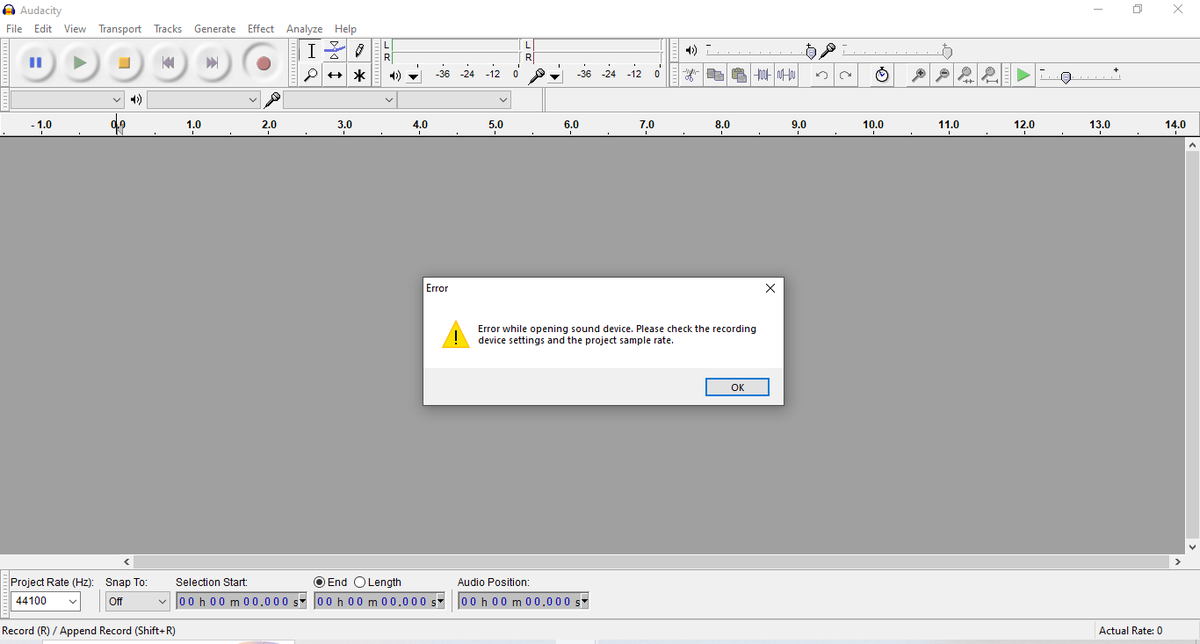This screenshot has height=644, width=1200.
Task: Open the Effect menu
Action: click(x=261, y=29)
